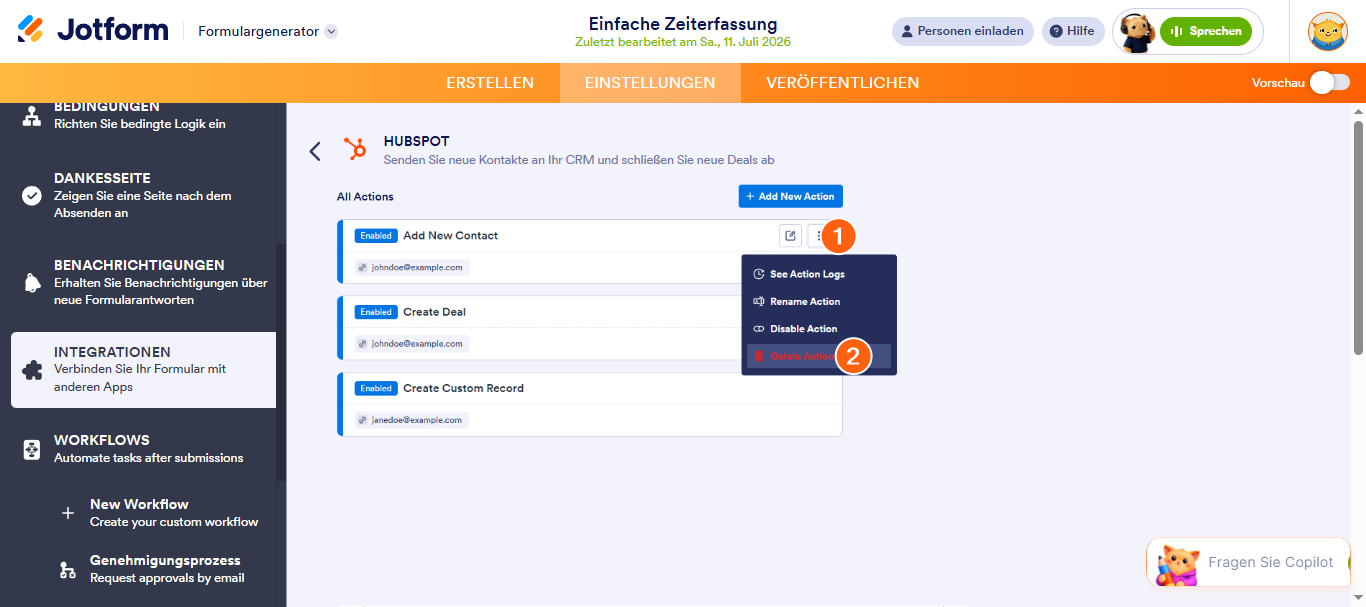Select the Add New Contact action title
Image resolution: width=1366 pixels, height=607 pixels.
pos(450,236)
